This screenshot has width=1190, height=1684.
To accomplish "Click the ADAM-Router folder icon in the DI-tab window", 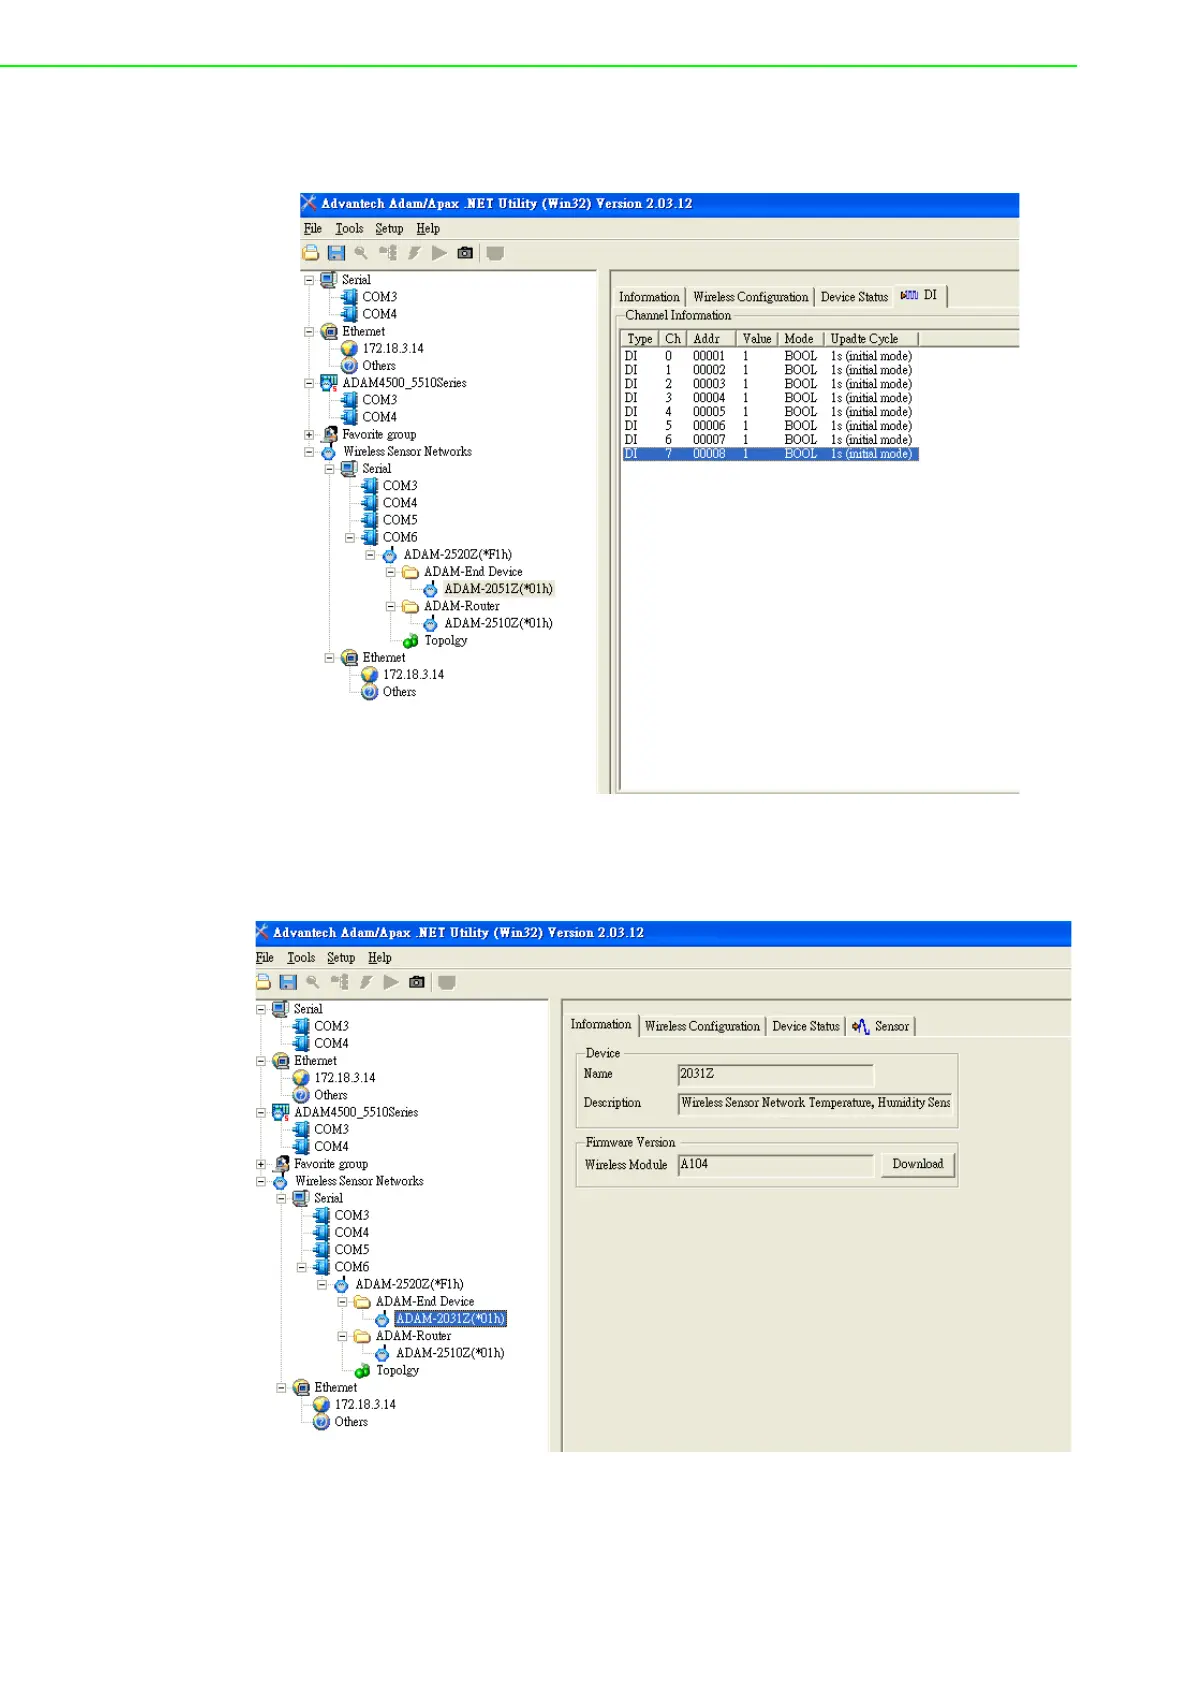I will tap(410, 607).
